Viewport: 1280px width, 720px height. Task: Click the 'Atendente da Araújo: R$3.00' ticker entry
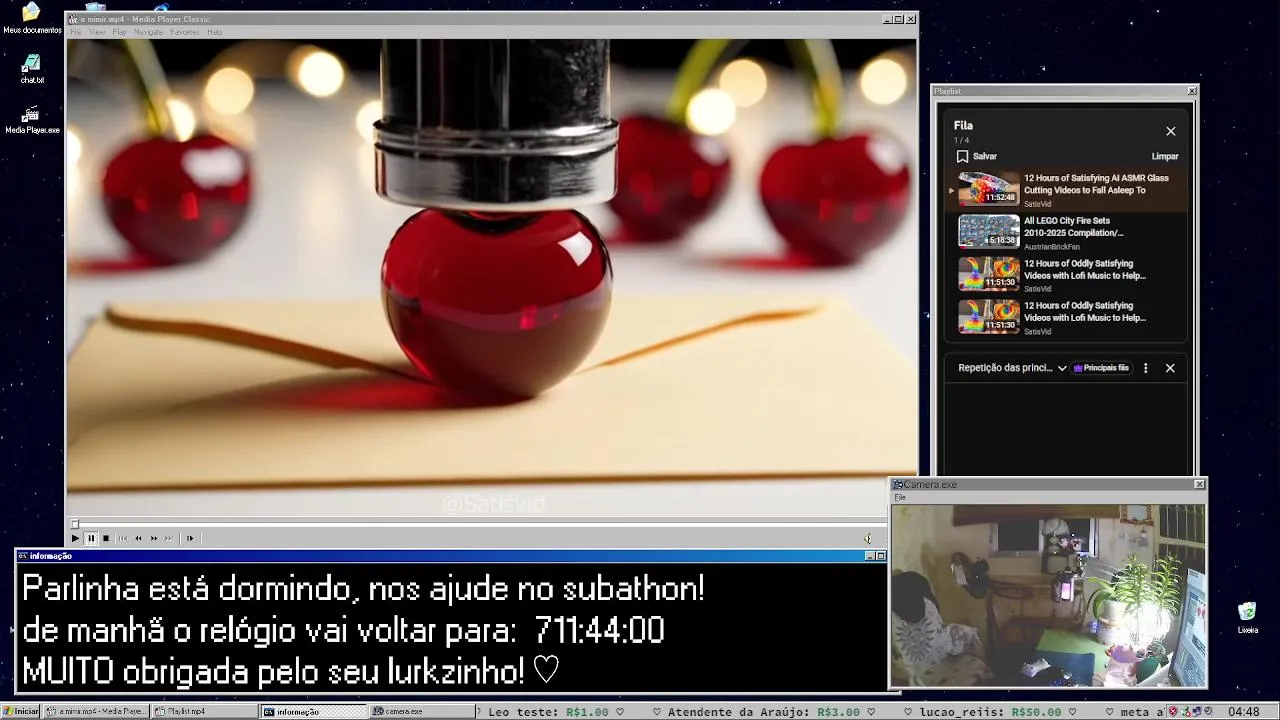point(764,712)
